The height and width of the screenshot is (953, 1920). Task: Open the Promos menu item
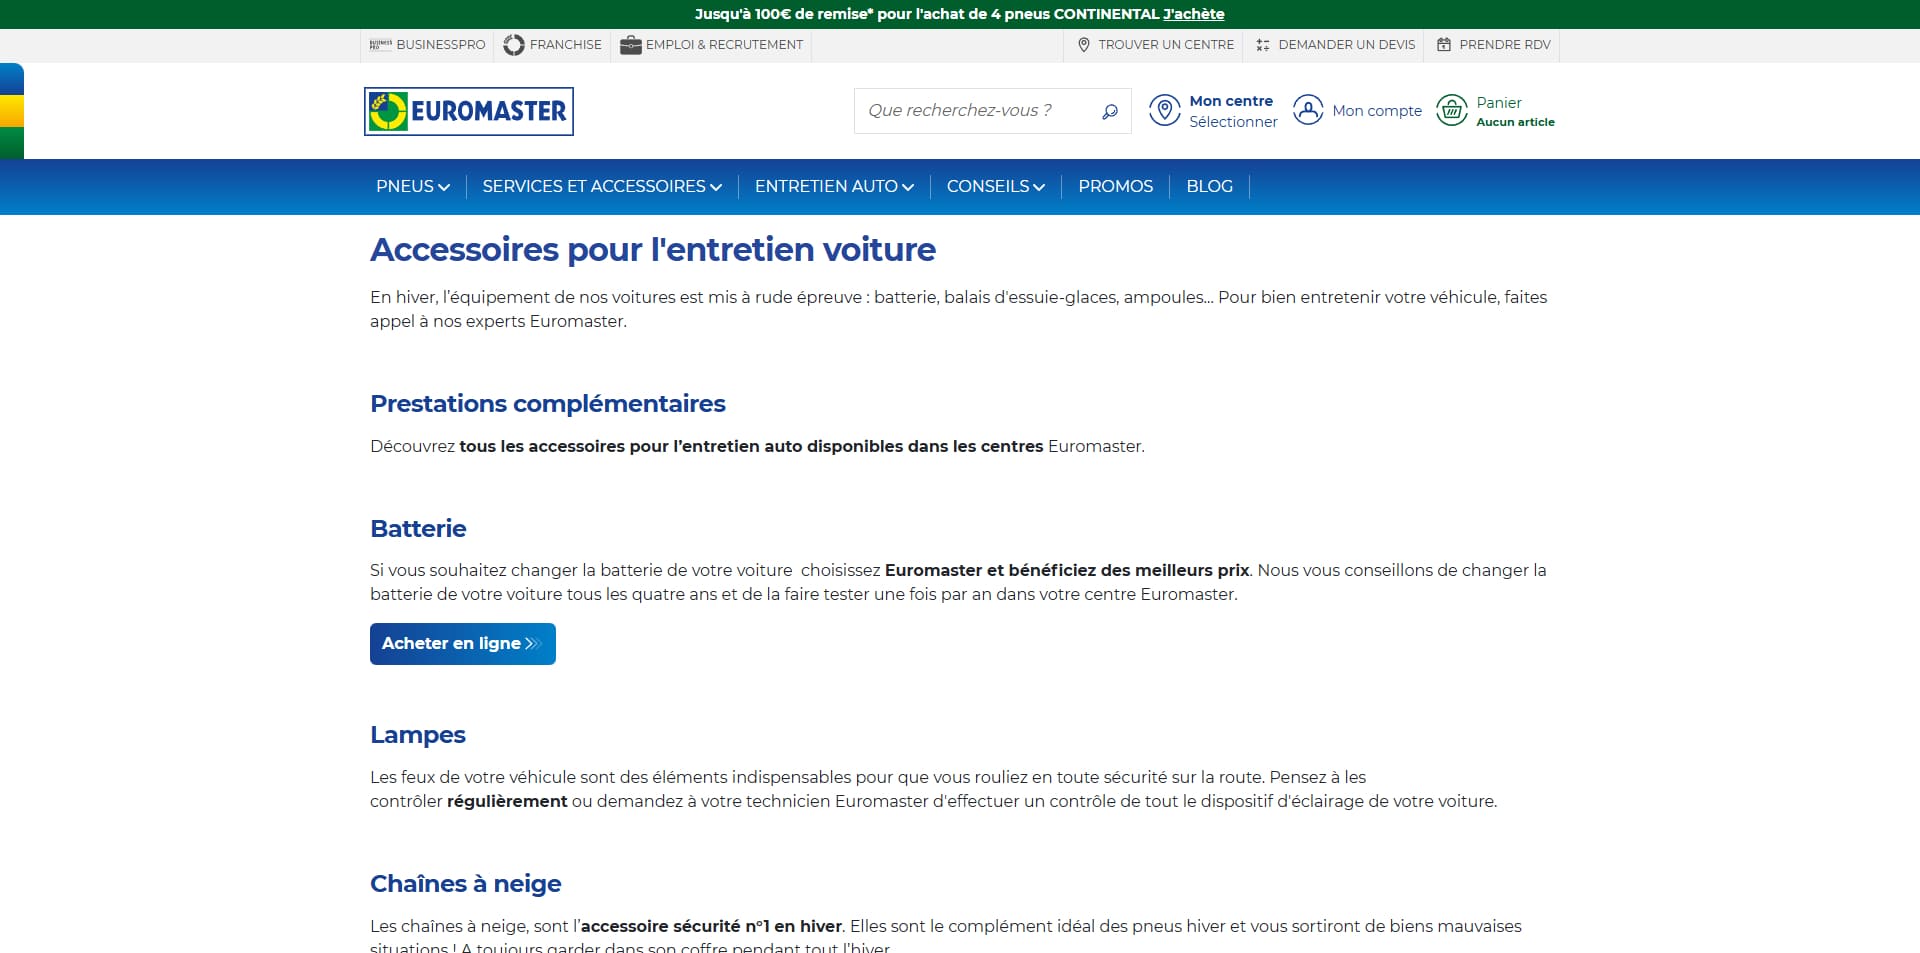(x=1115, y=186)
